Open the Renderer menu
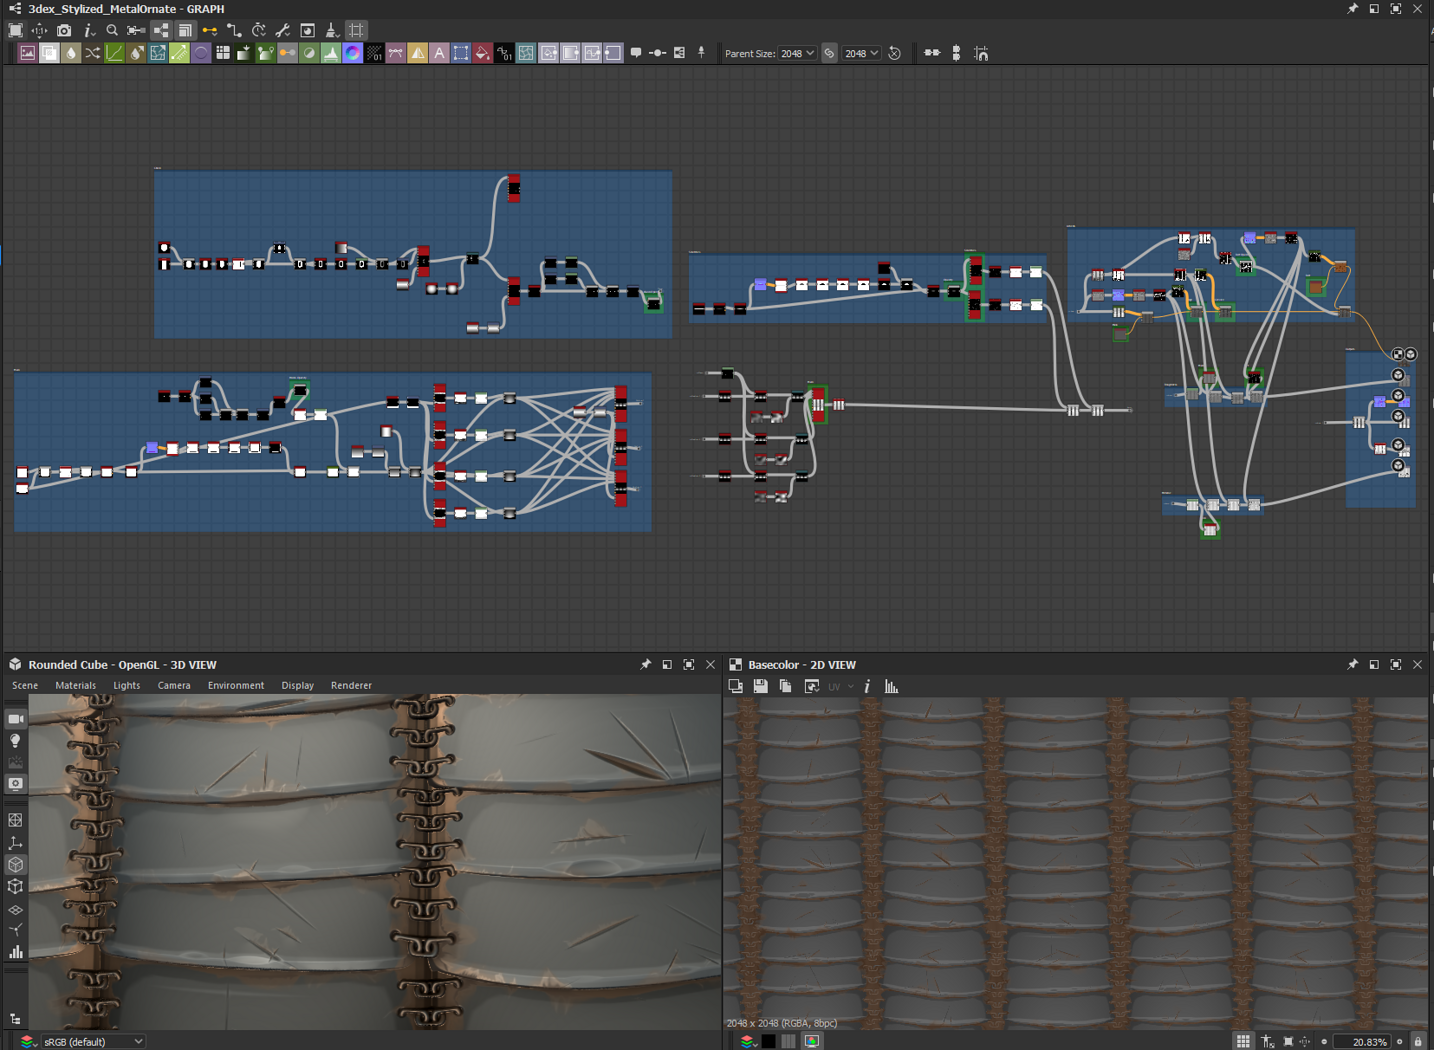The image size is (1434, 1050). [x=351, y=686]
